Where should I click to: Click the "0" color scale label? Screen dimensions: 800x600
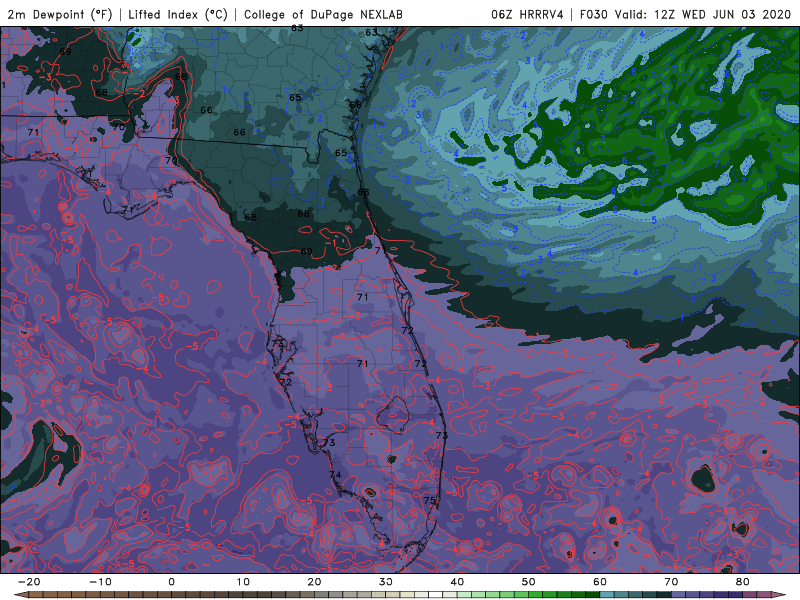pyautogui.click(x=171, y=582)
